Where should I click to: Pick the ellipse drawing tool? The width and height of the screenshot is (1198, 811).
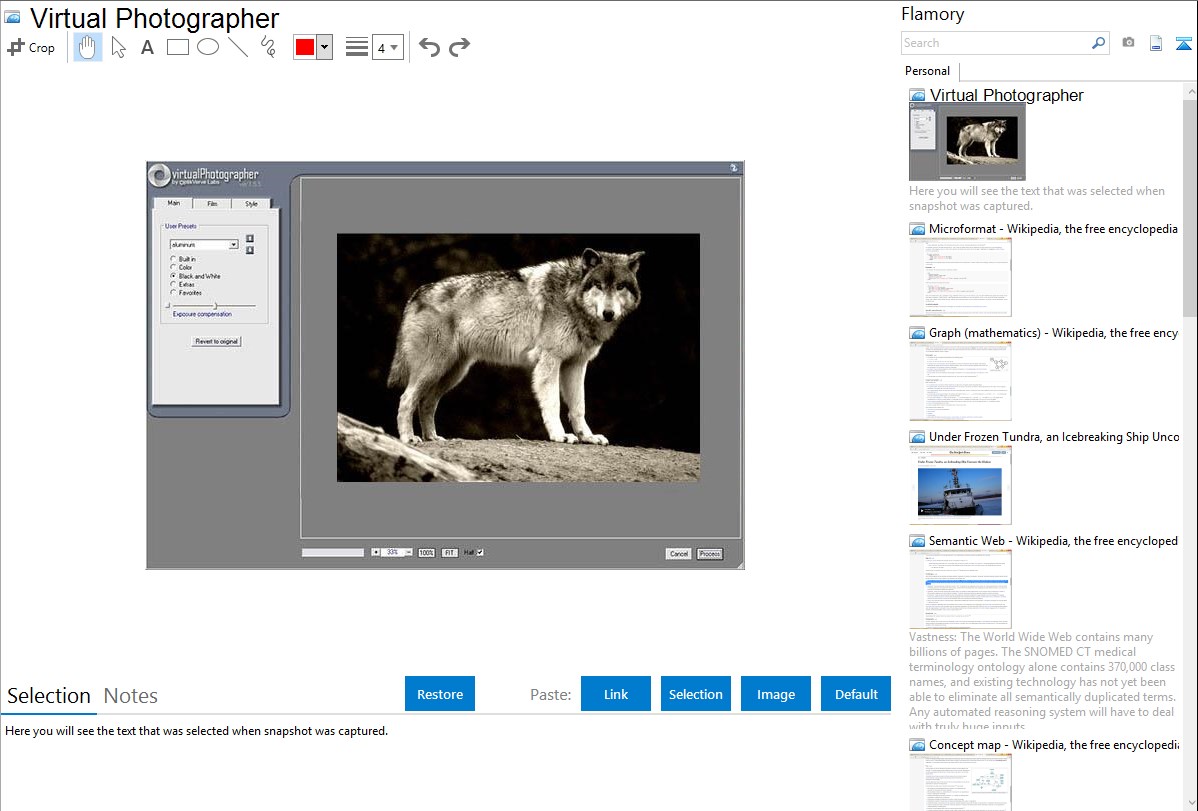tap(208, 47)
